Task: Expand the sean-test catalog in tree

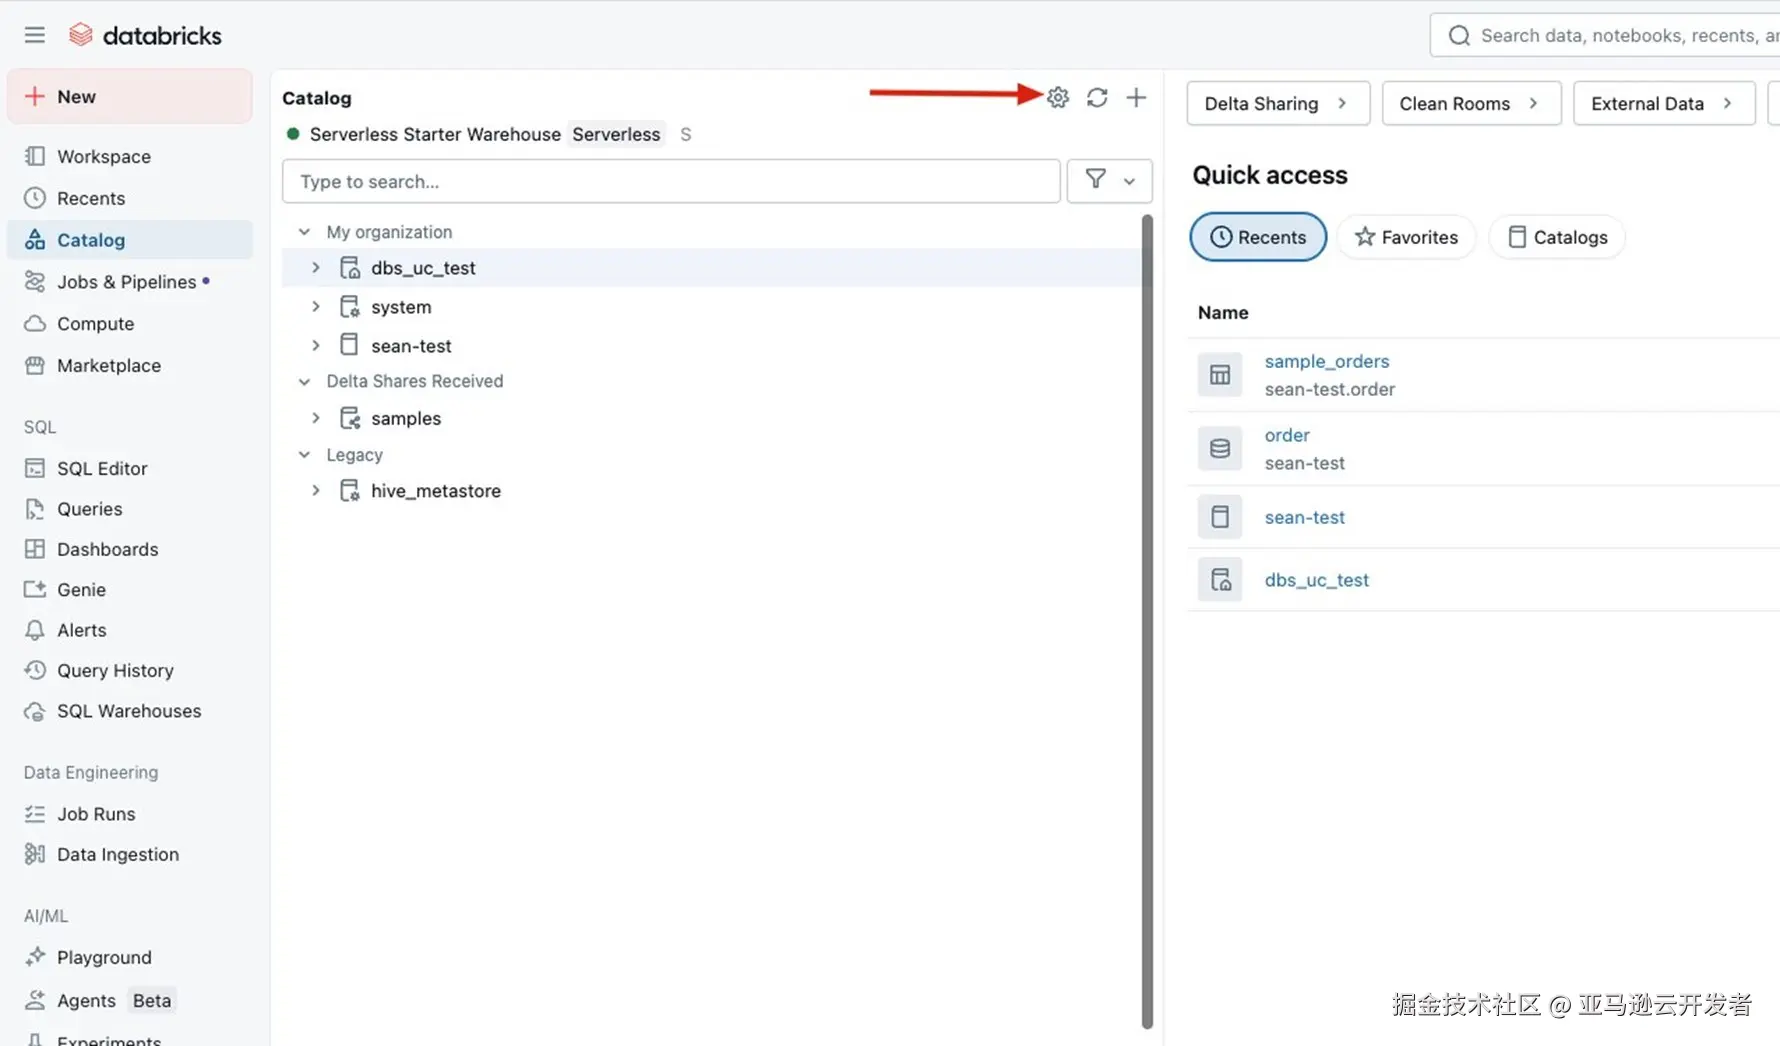Action: 316,346
